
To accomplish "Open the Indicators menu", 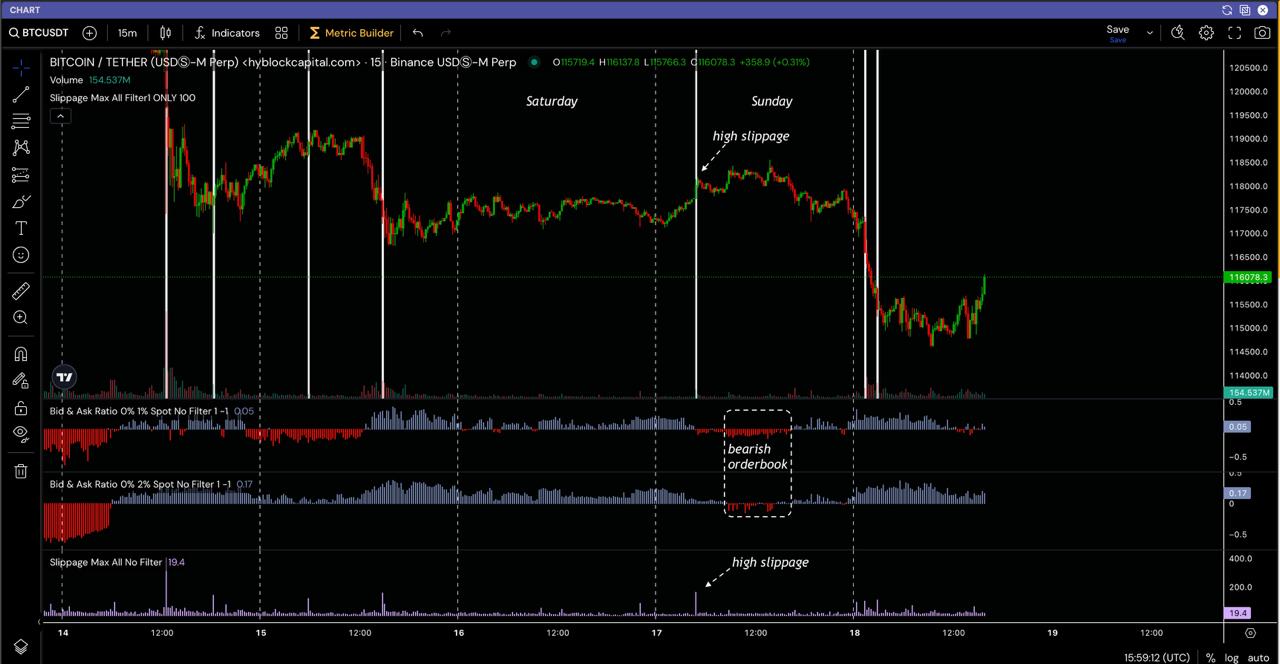I will coord(226,33).
